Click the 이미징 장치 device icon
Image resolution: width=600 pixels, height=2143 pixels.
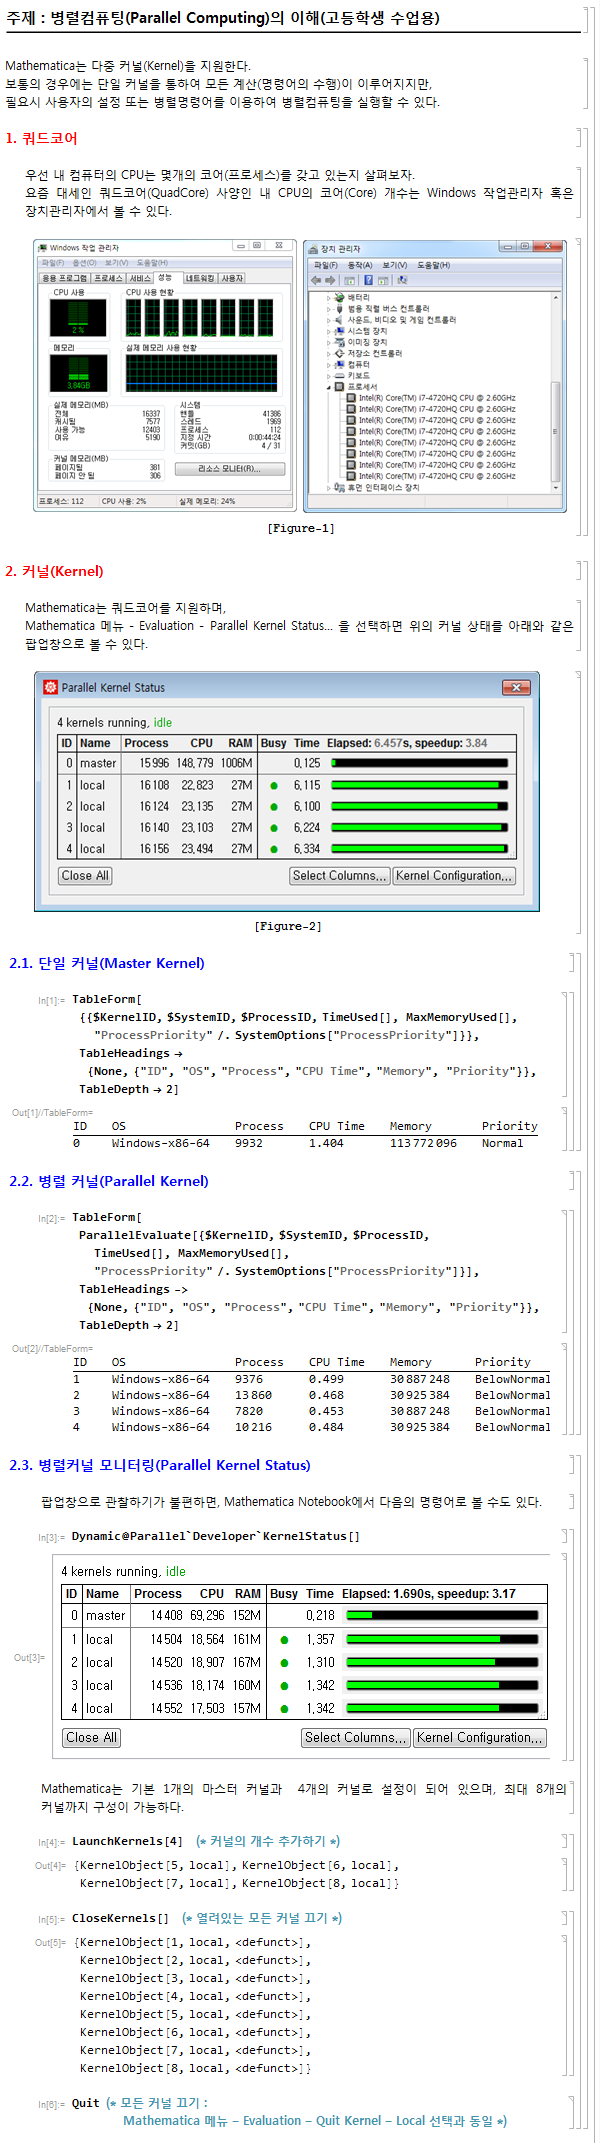coord(339,342)
